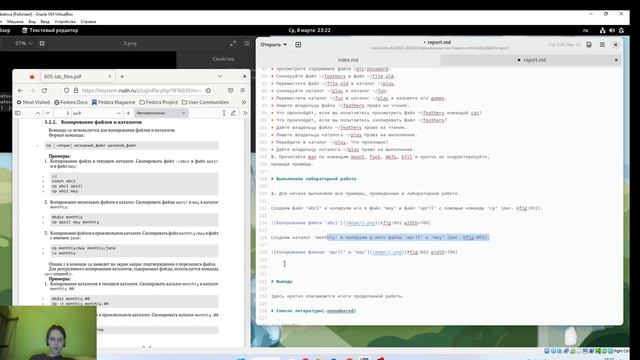The height and width of the screenshot is (360, 640).
Task: Open the image viewer hamburger menu
Action: pos(247,43)
